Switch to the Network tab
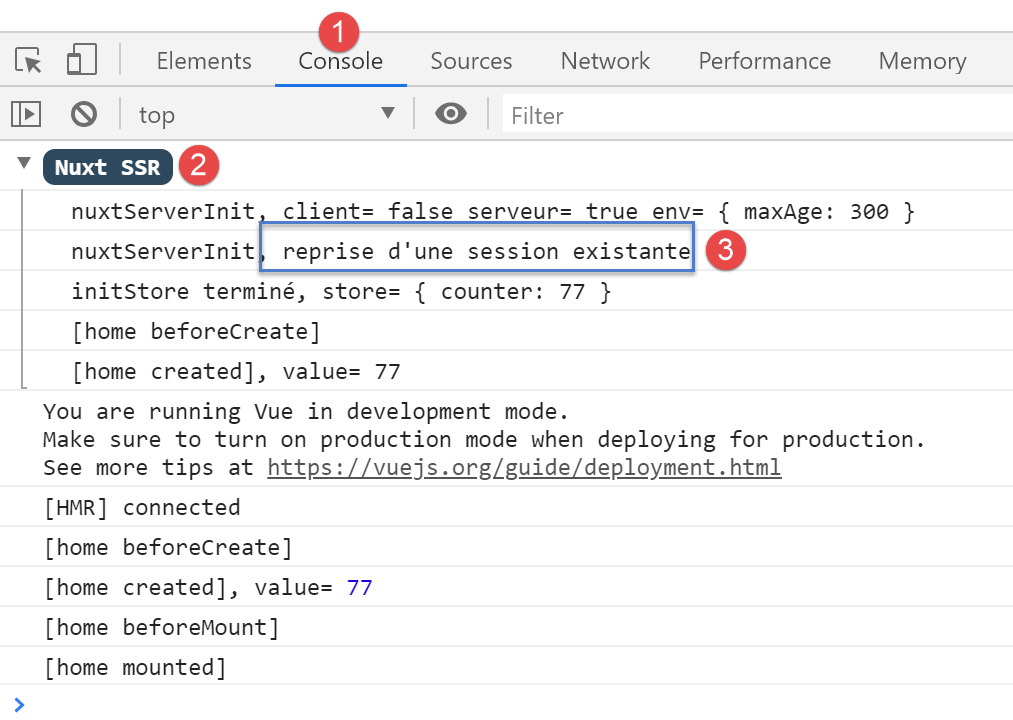Screen dimensions: 1013x720 click(x=605, y=61)
